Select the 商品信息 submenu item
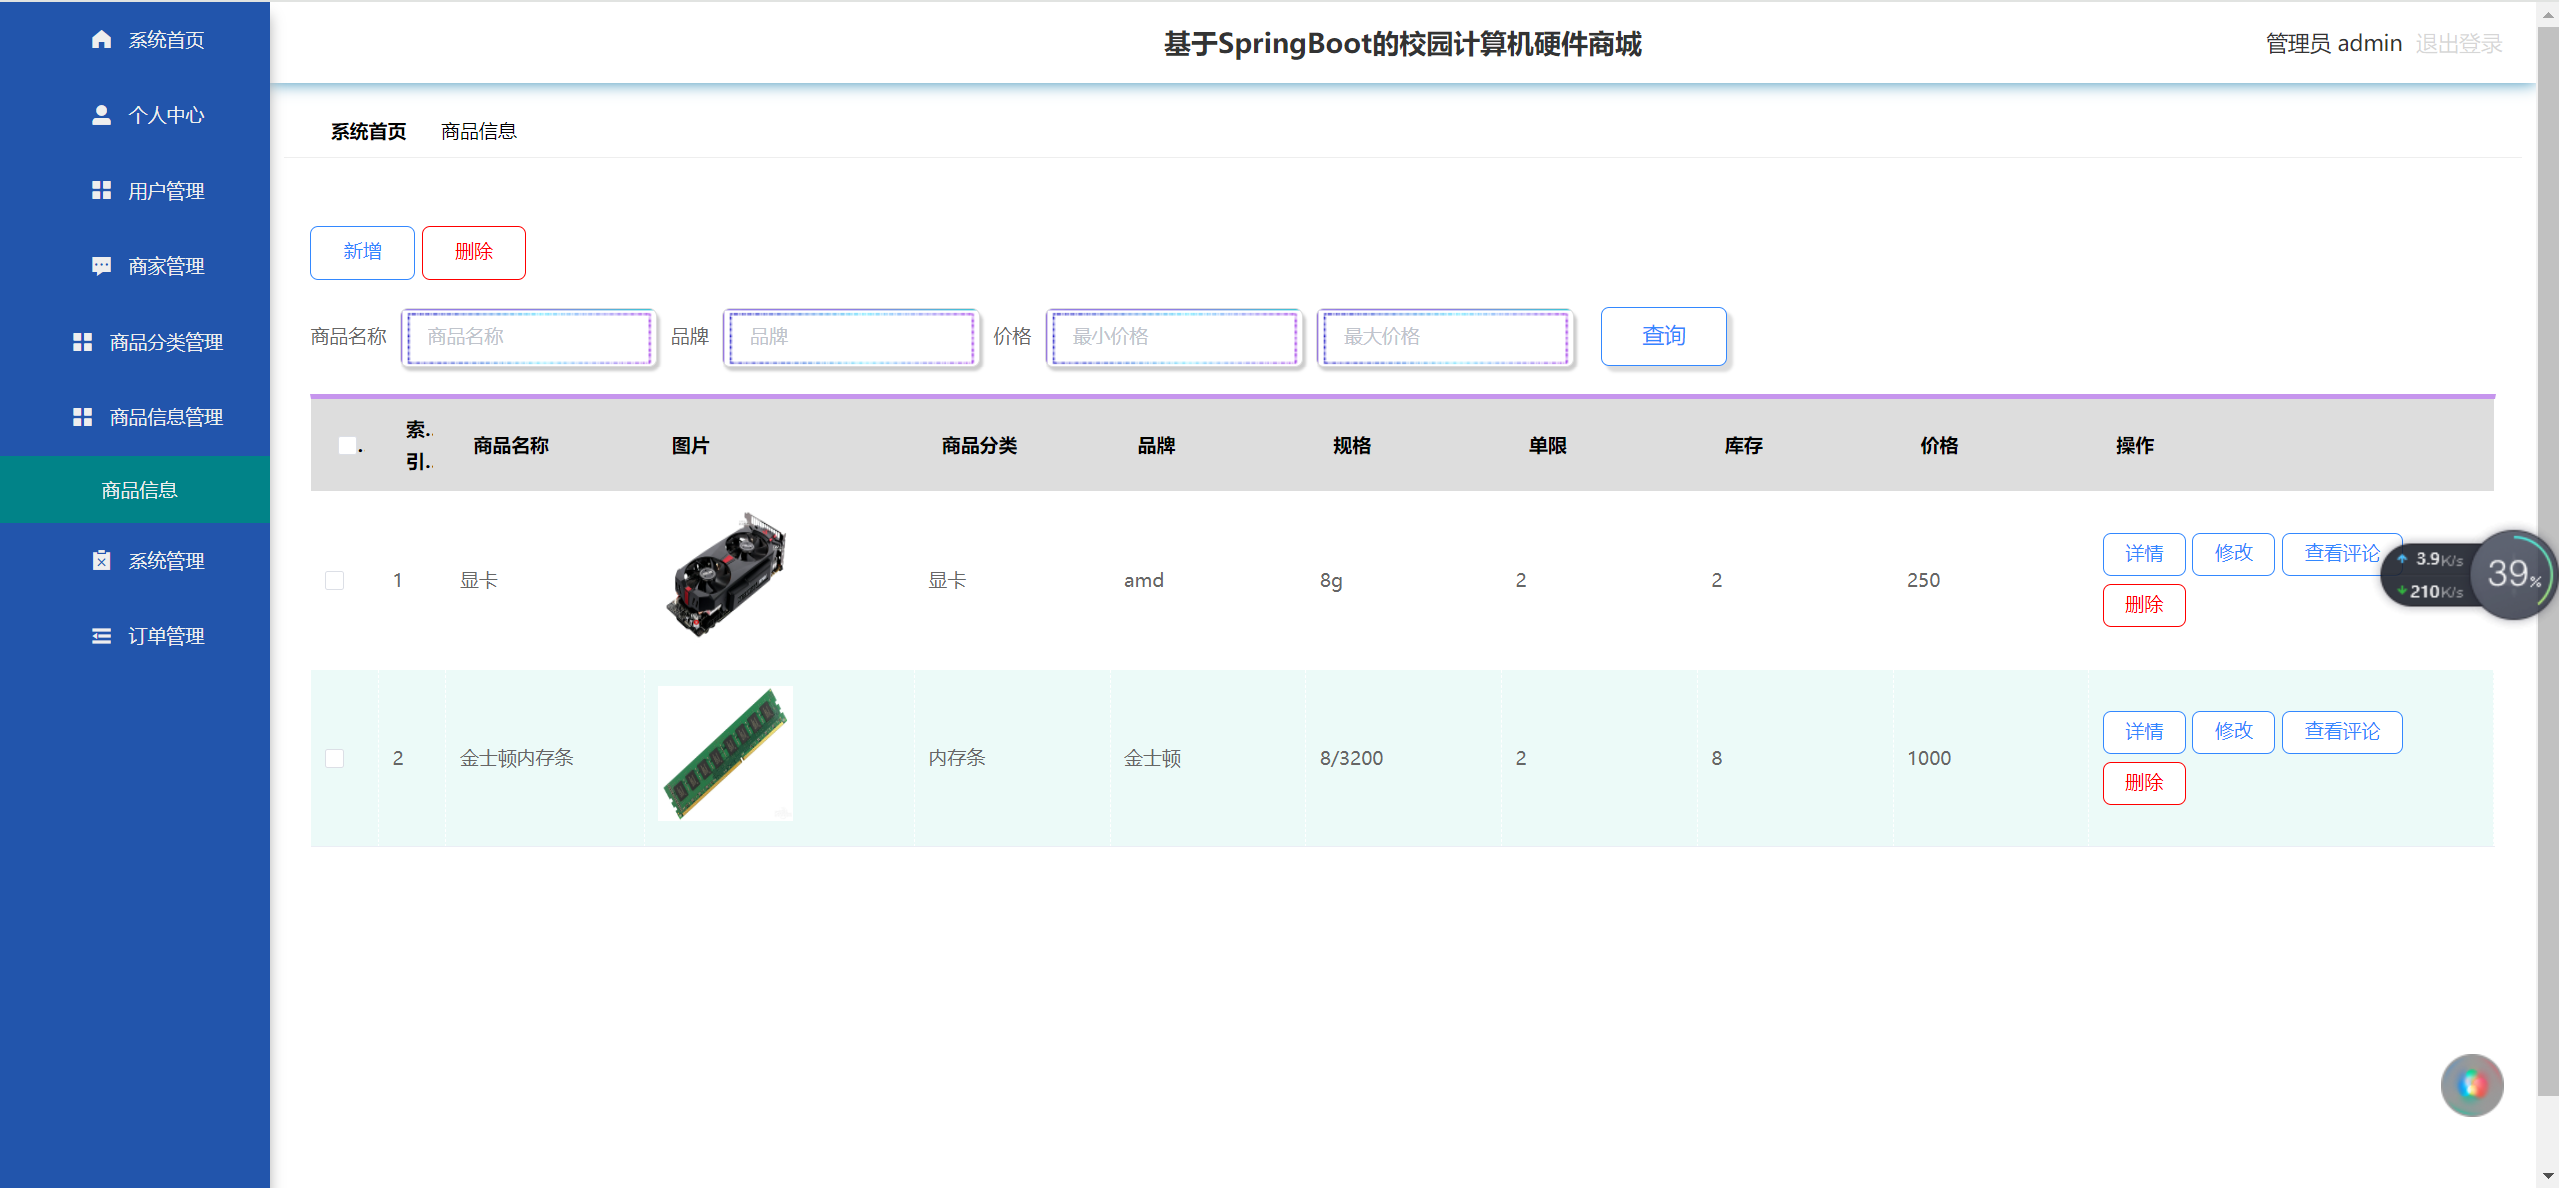 click(135, 489)
